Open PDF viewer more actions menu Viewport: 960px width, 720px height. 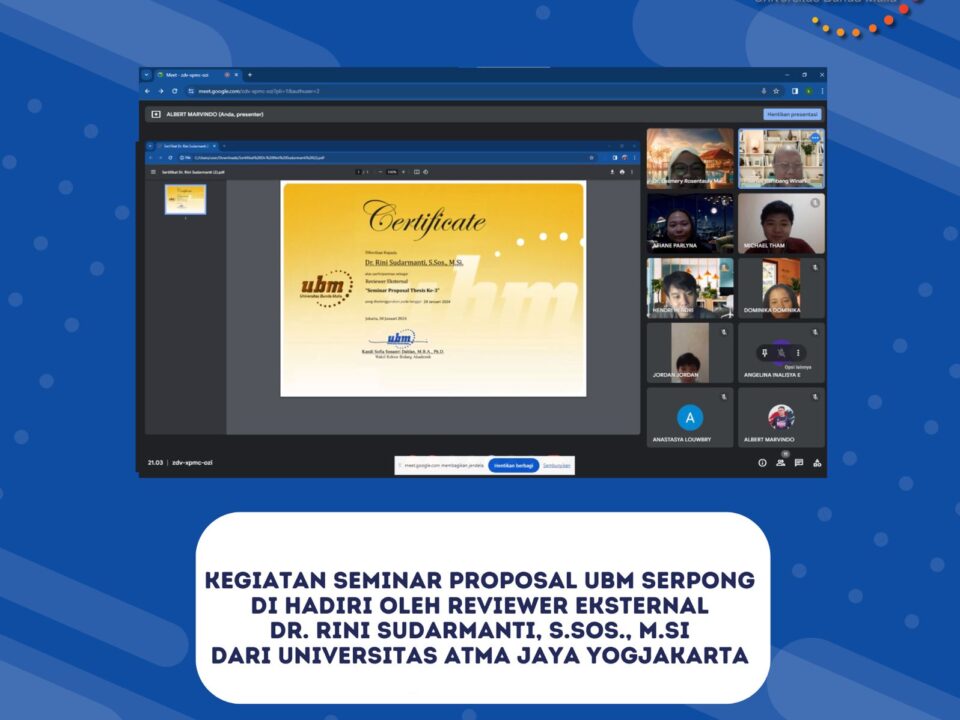(632, 172)
